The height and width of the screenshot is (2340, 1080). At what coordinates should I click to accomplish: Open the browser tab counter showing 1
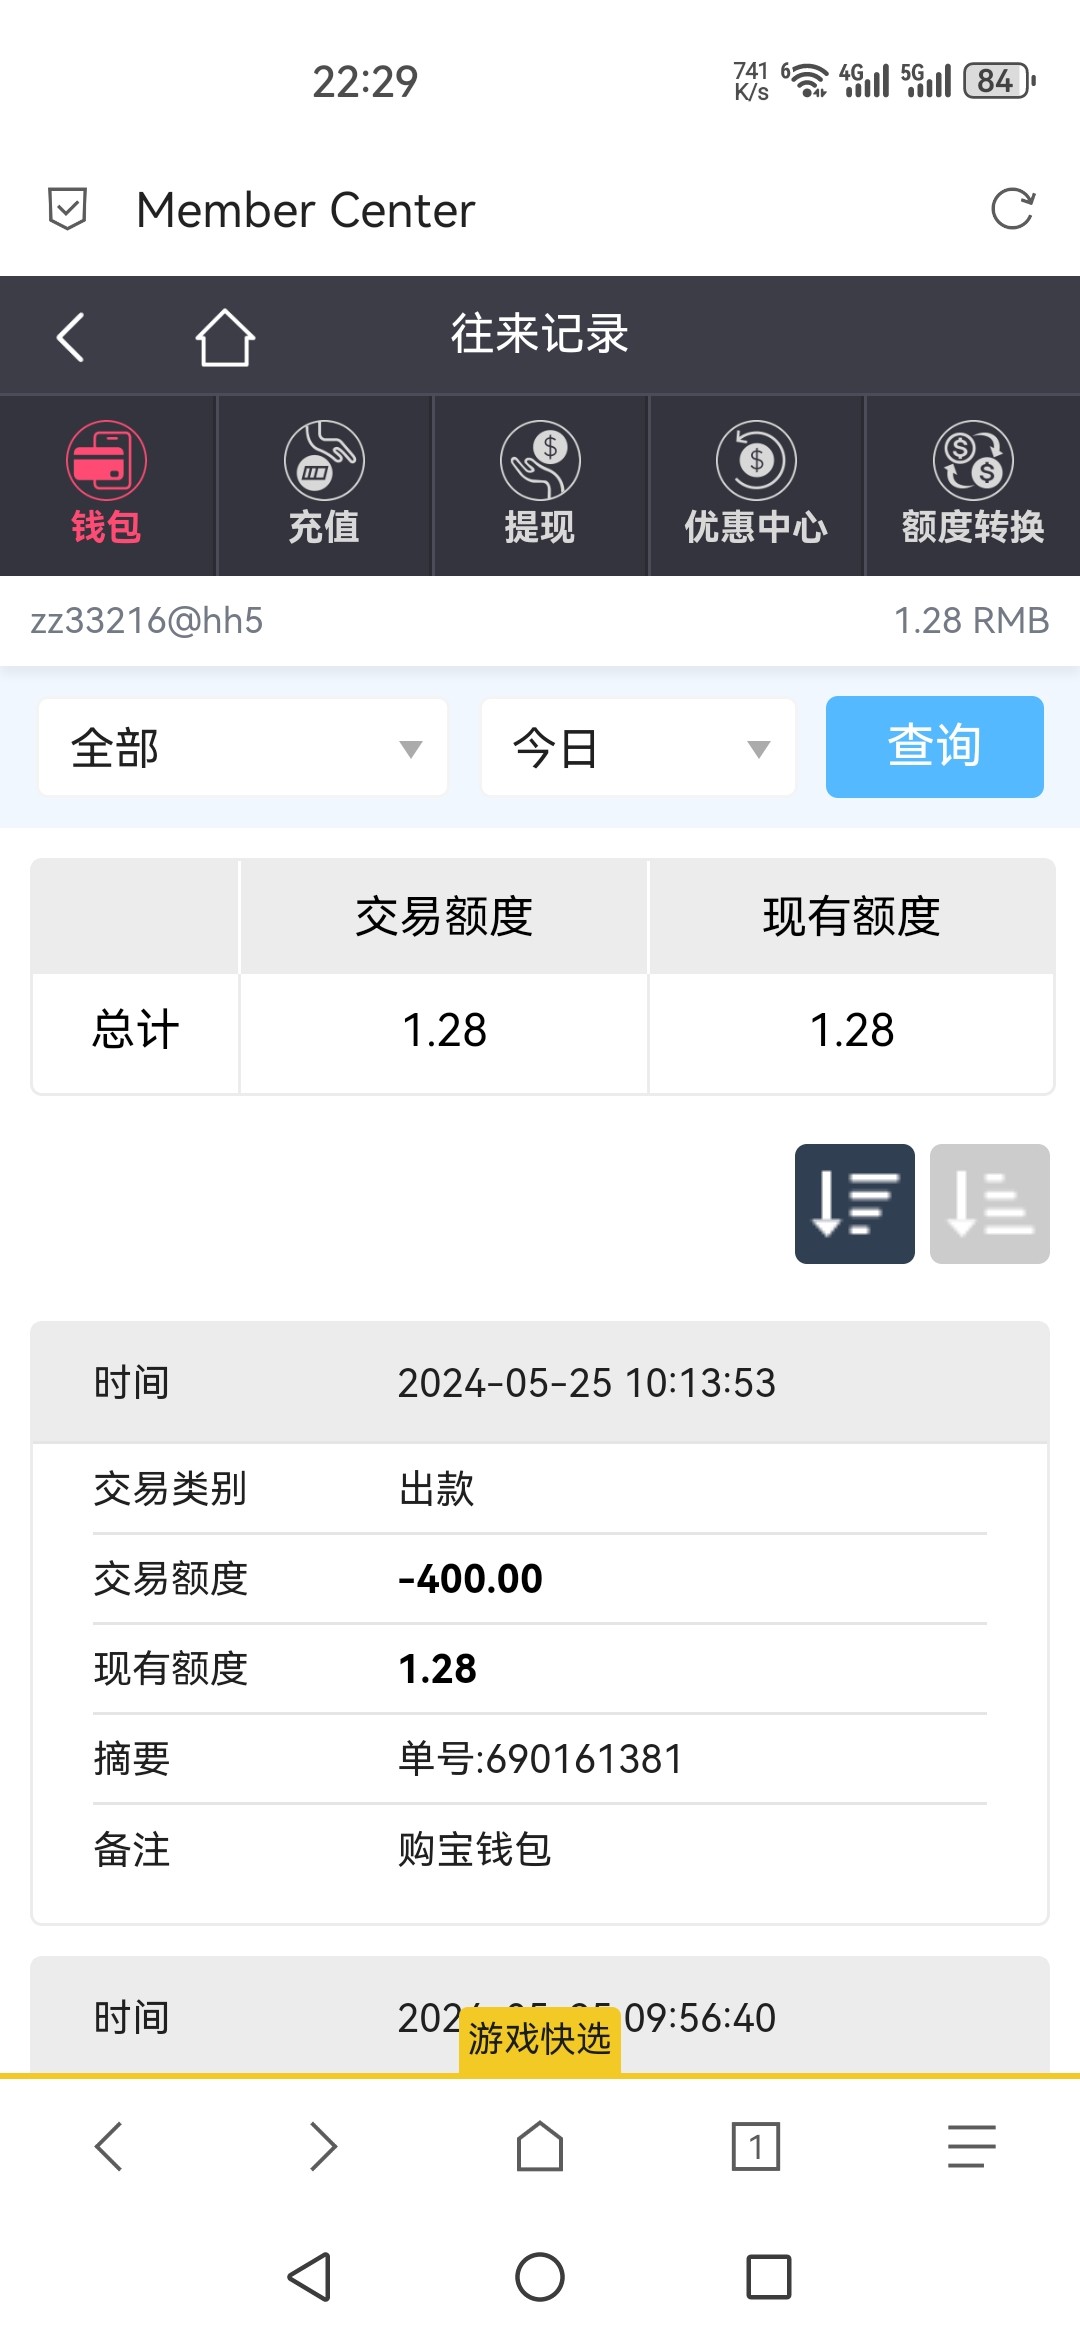[756, 2145]
